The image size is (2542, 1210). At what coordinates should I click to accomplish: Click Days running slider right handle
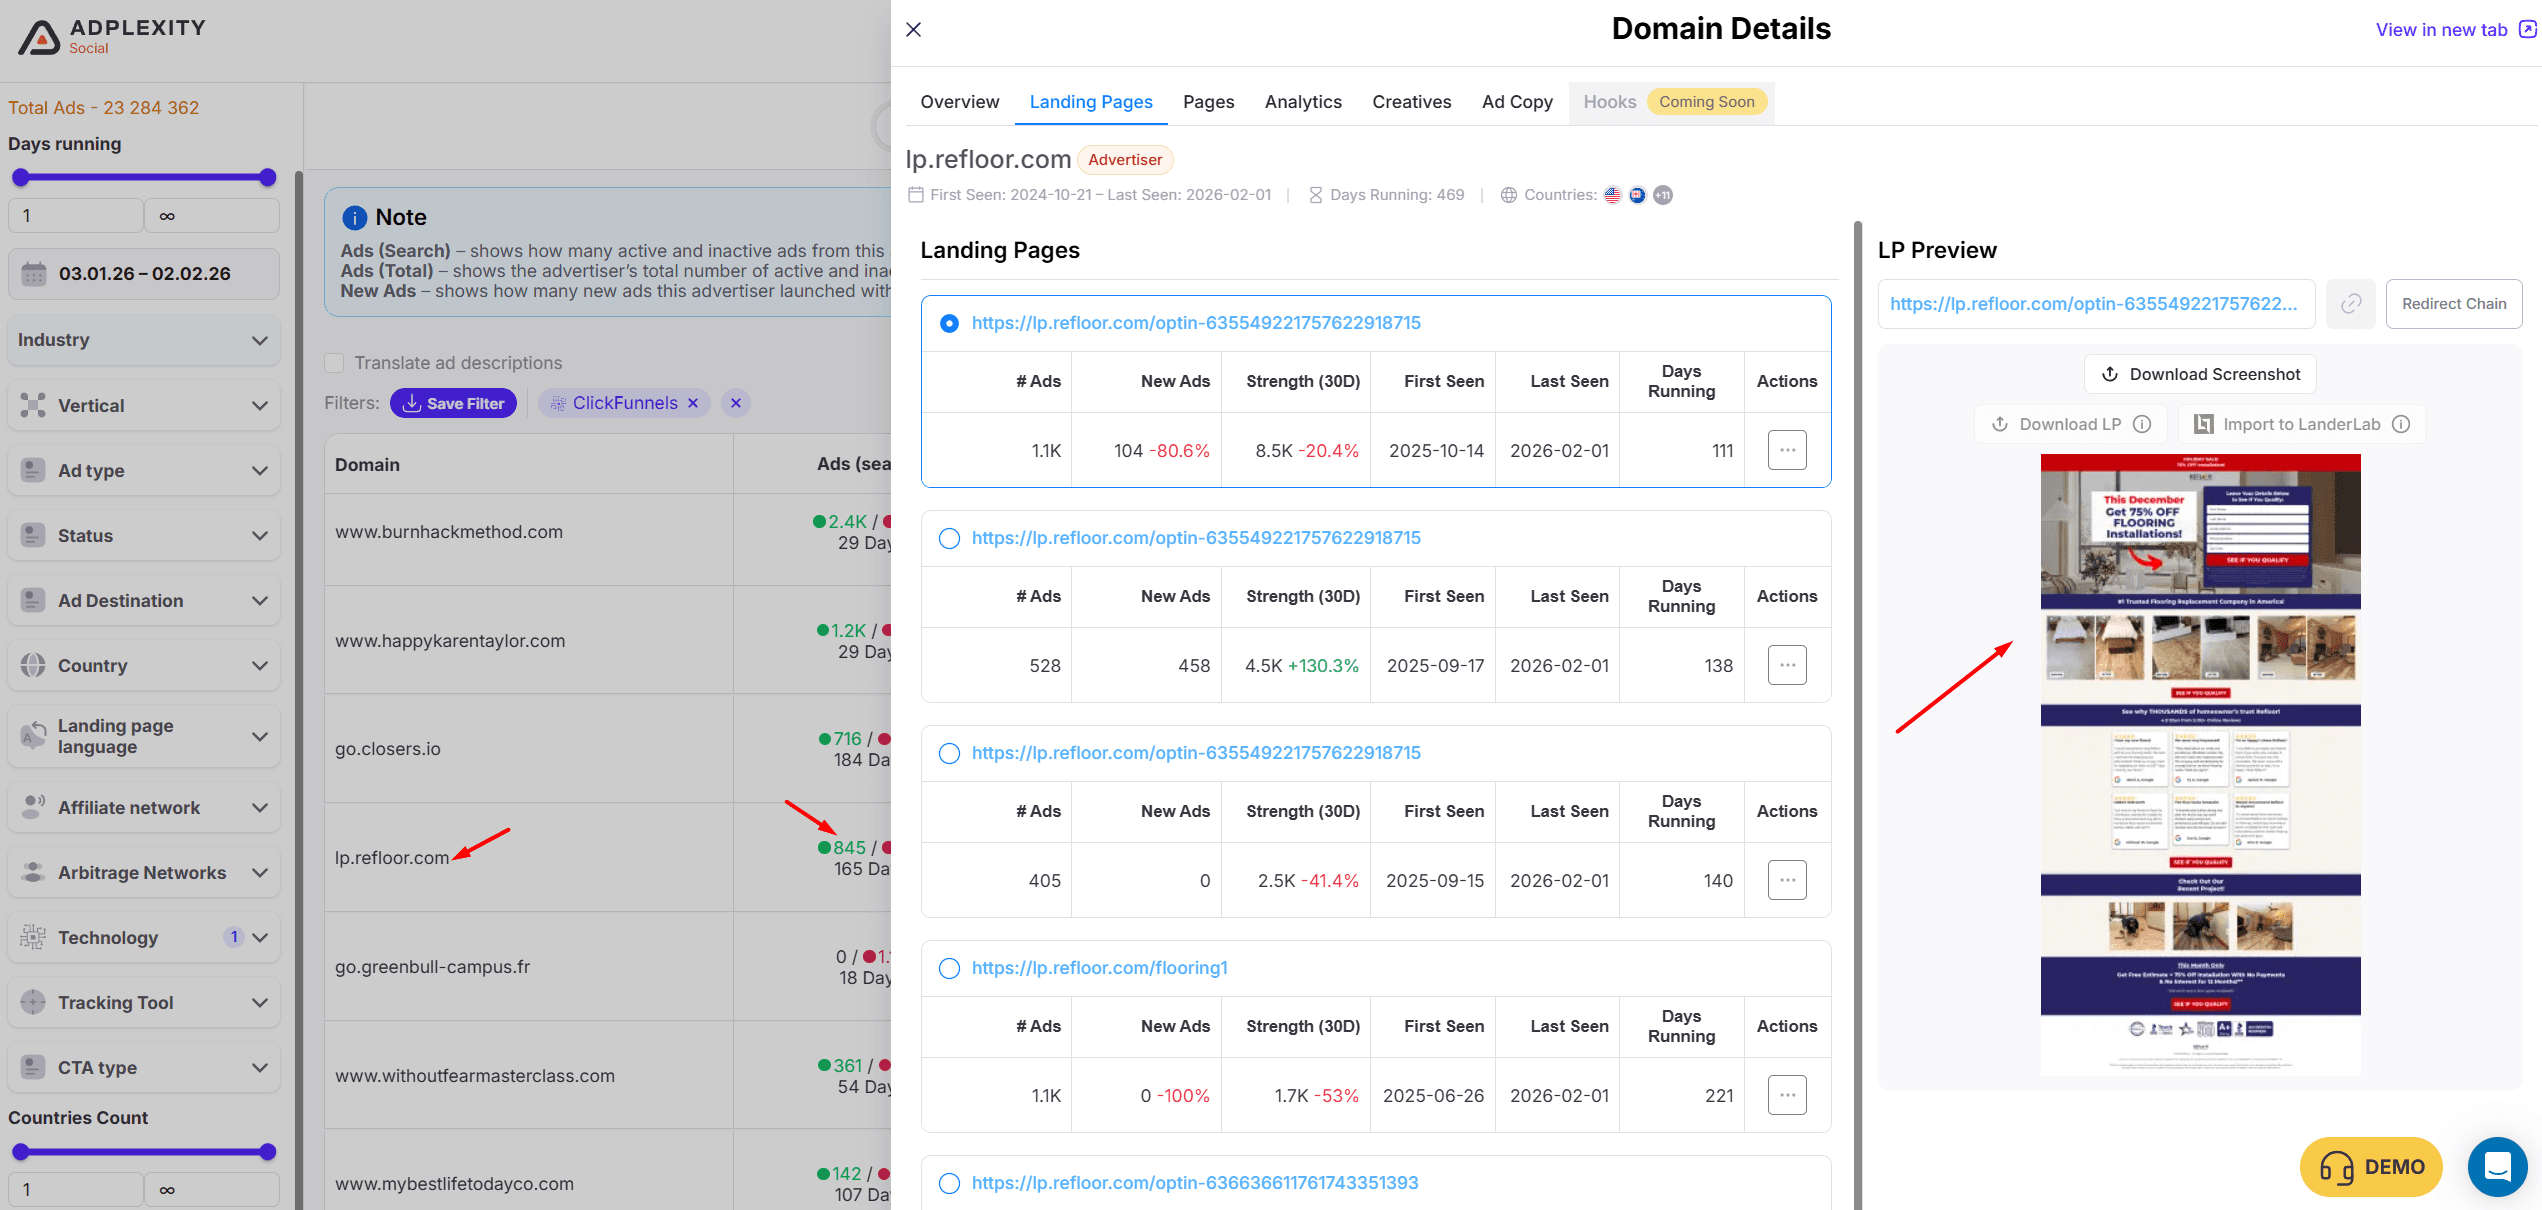point(267,178)
